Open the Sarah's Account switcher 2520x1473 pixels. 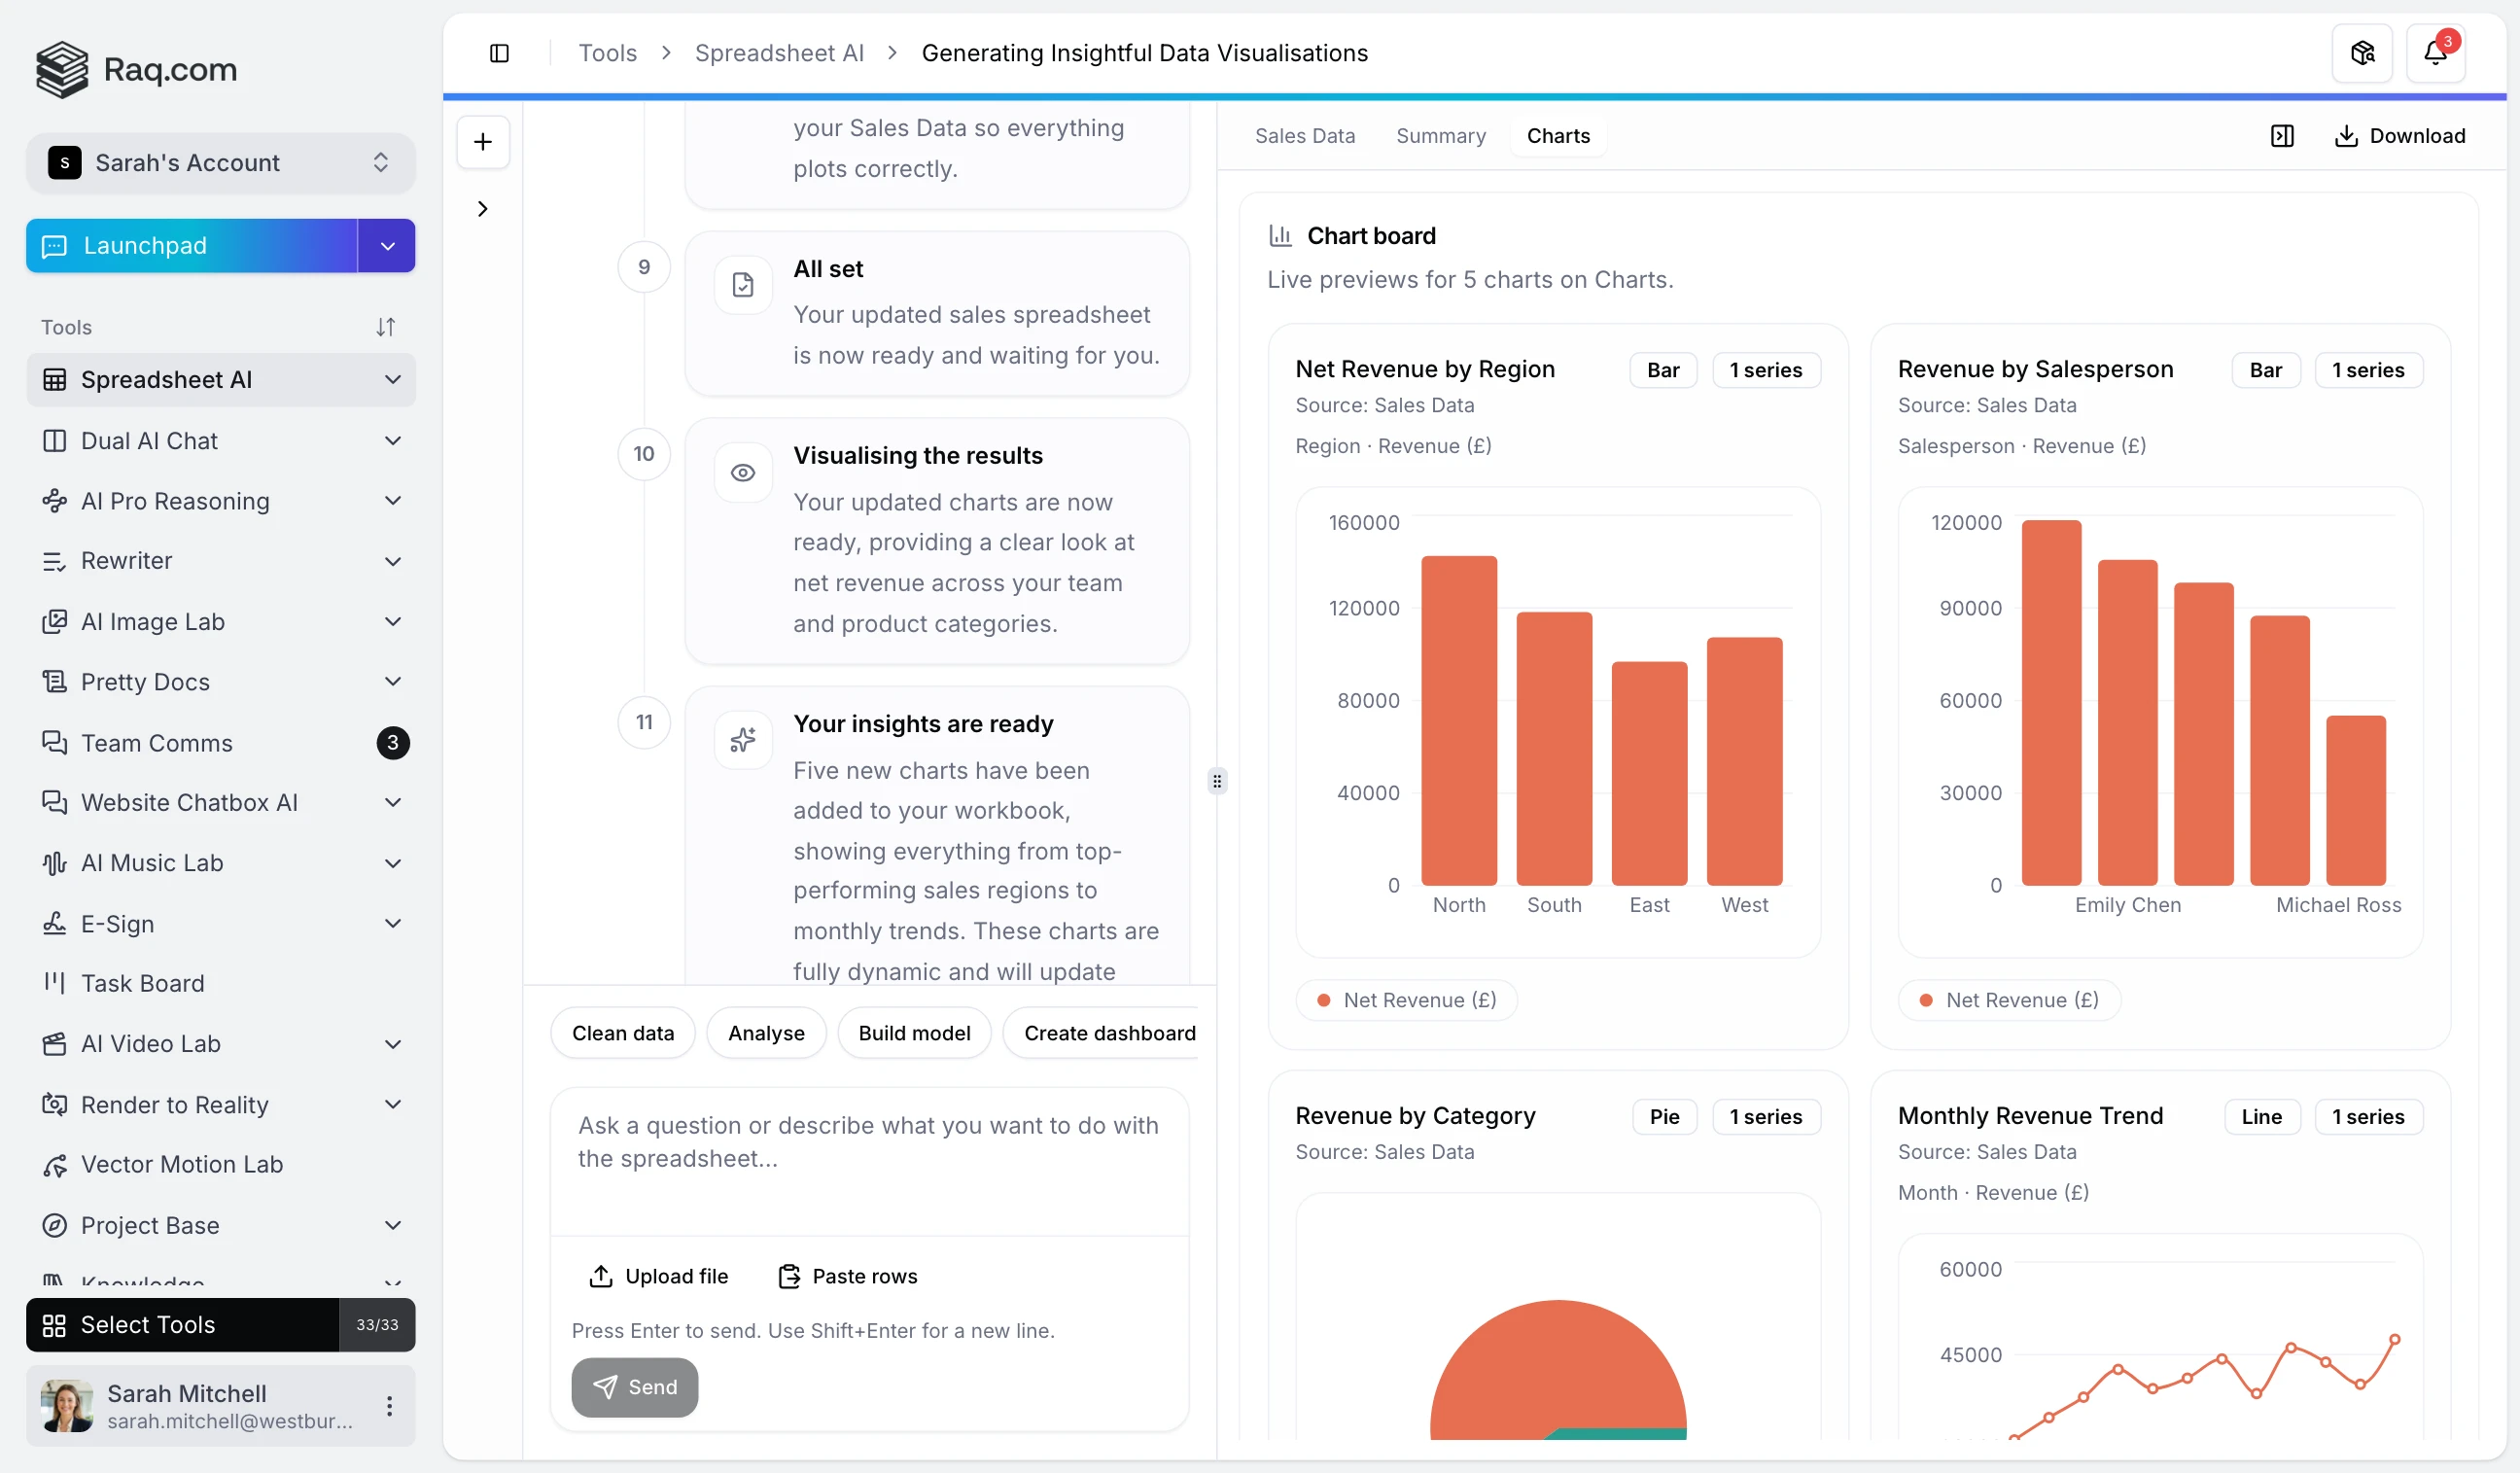tap(220, 162)
